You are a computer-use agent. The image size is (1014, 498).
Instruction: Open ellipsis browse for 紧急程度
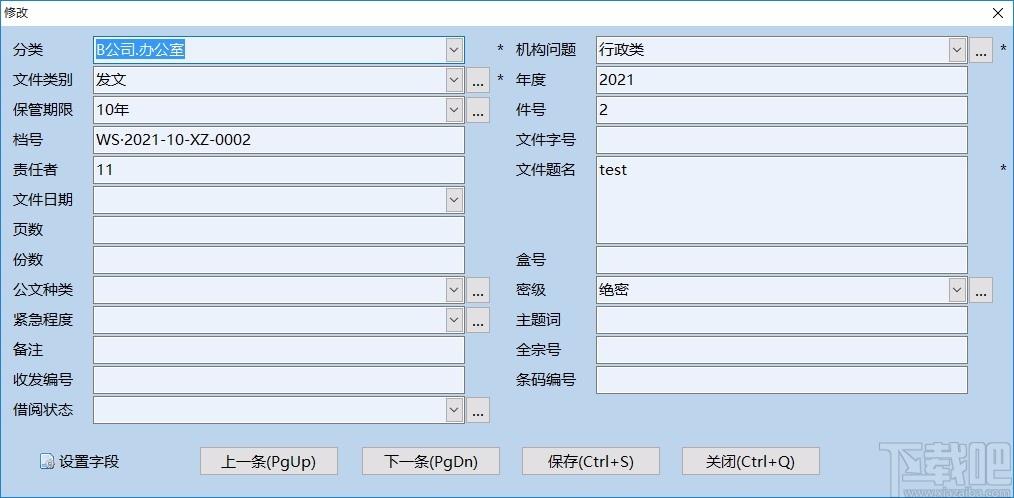coord(479,320)
